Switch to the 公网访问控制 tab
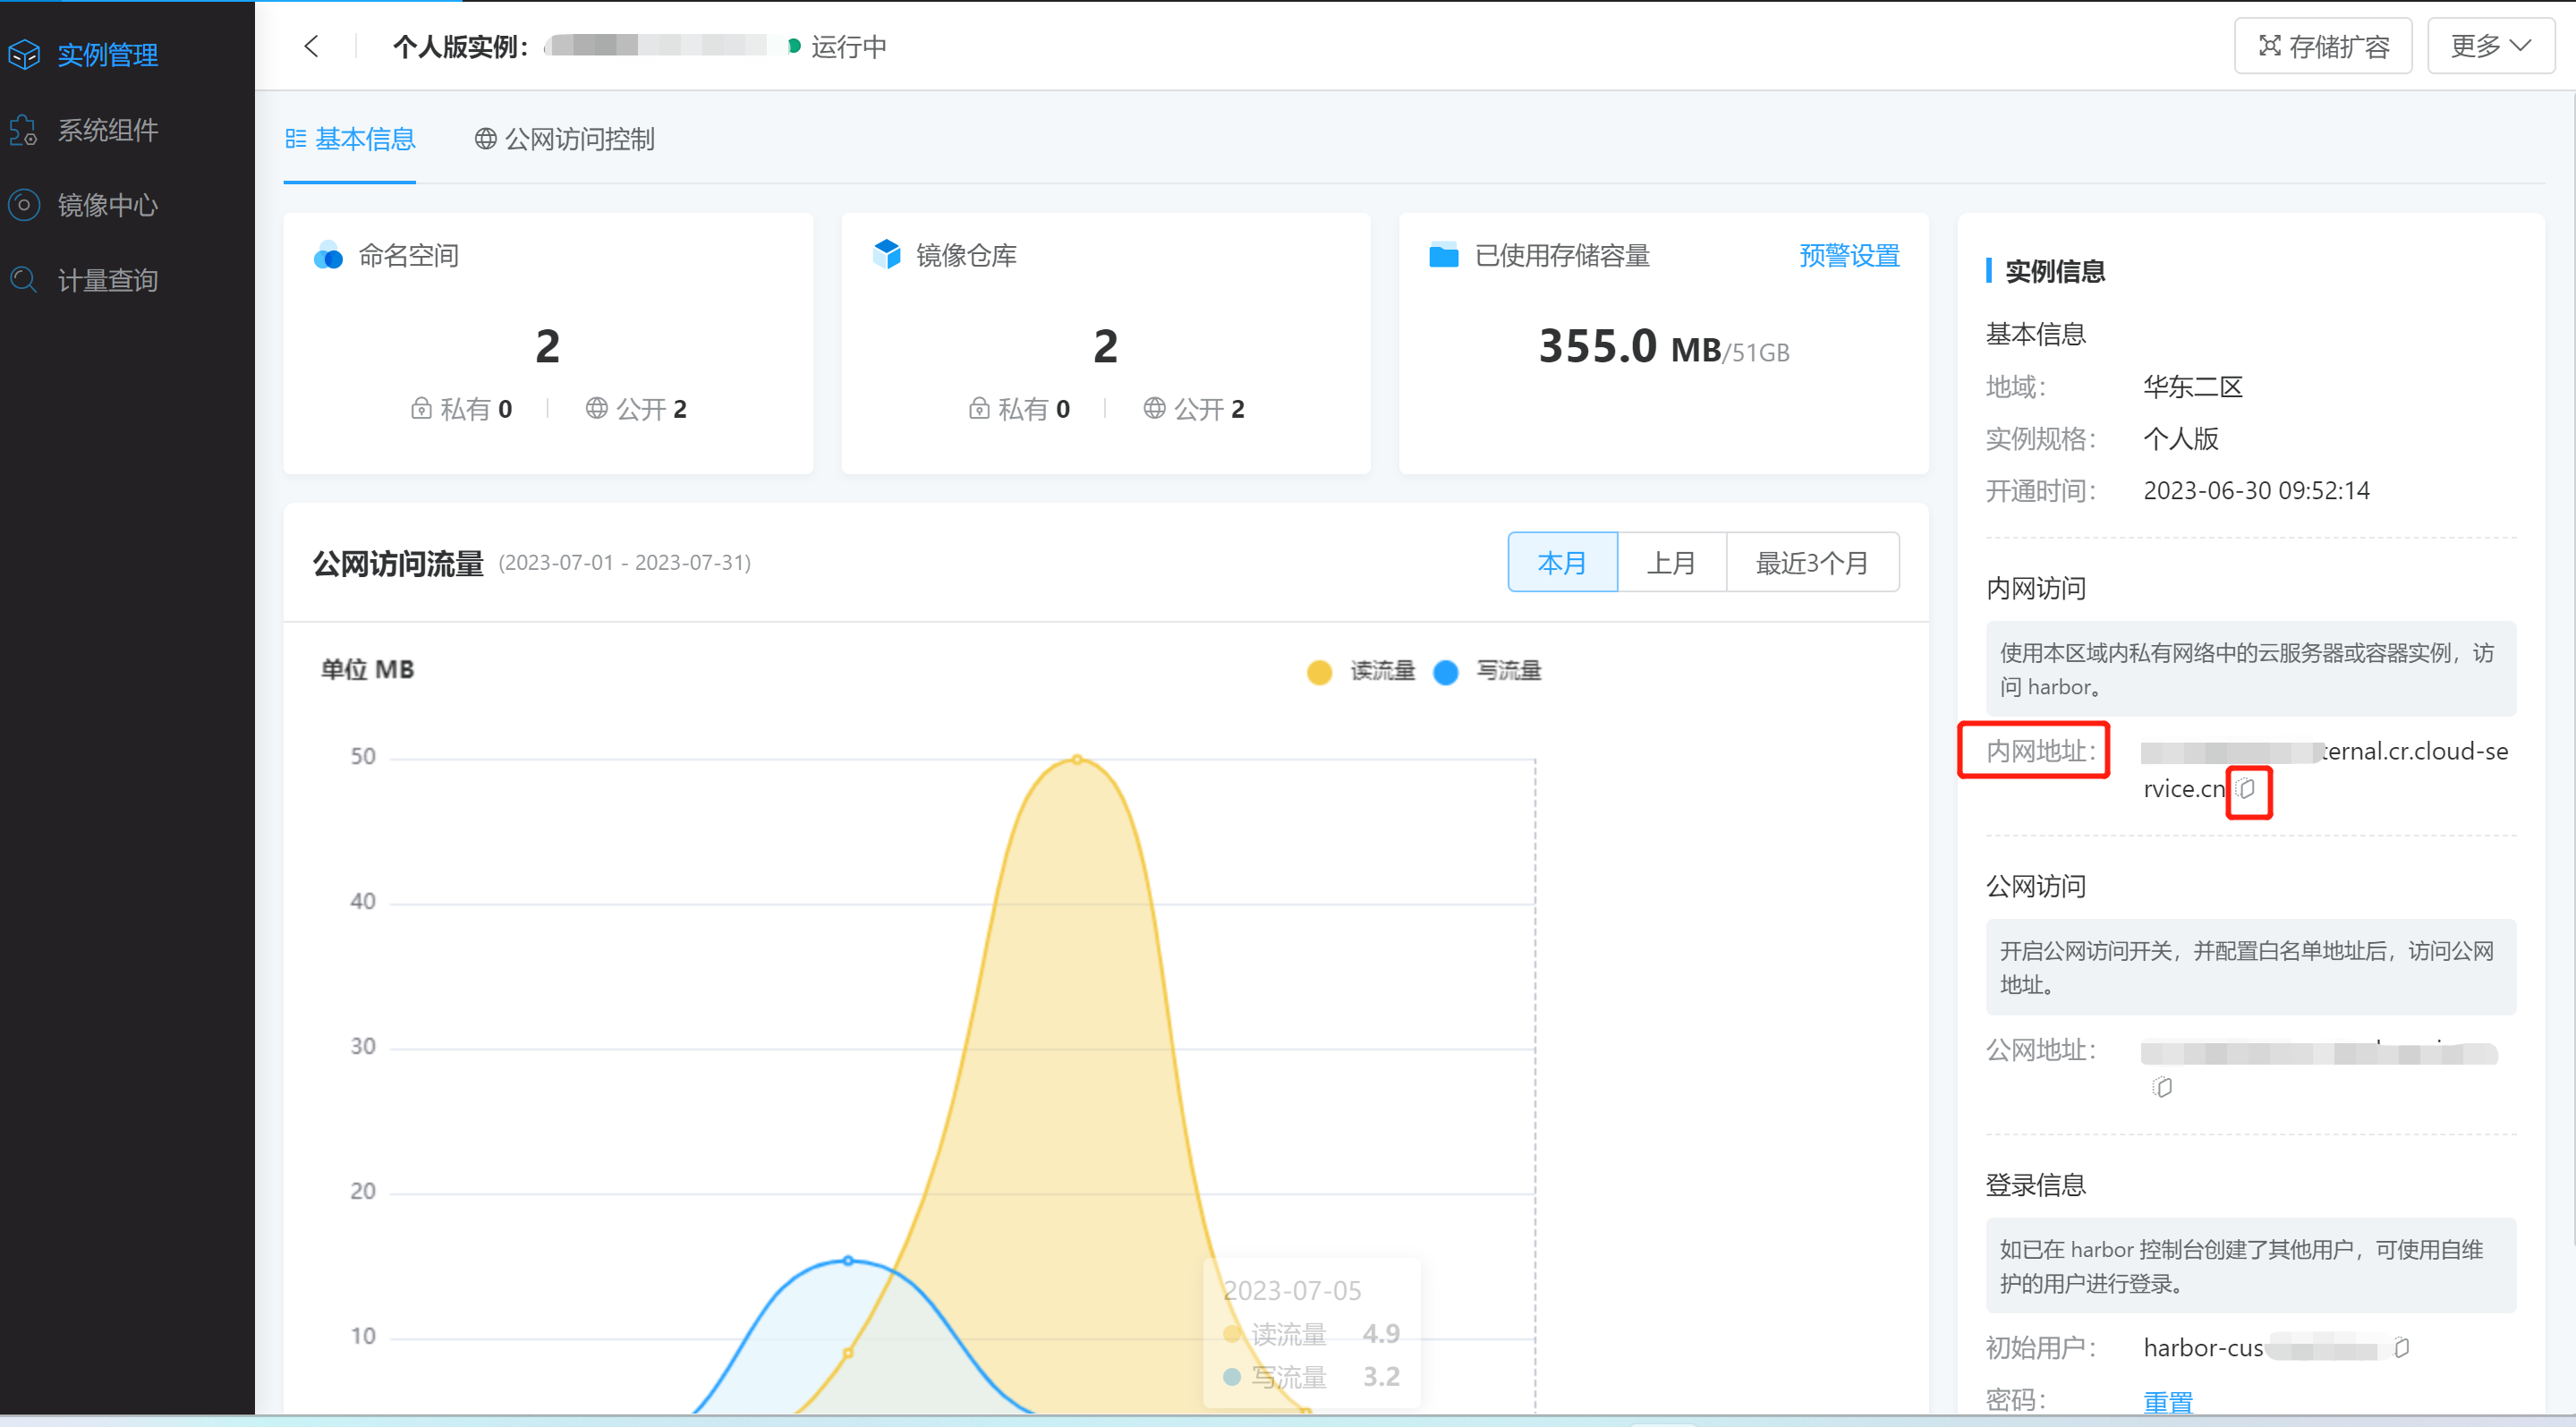Screen dimensions: 2576x1427 click(564, 139)
